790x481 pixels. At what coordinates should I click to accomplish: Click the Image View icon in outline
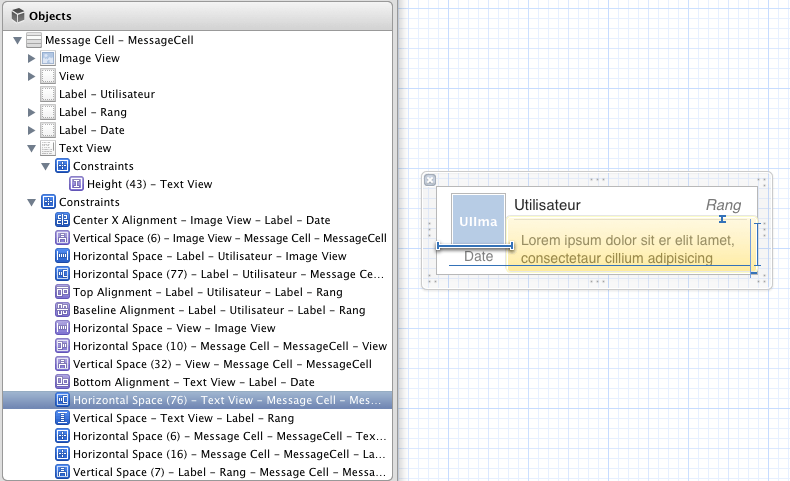pos(48,58)
